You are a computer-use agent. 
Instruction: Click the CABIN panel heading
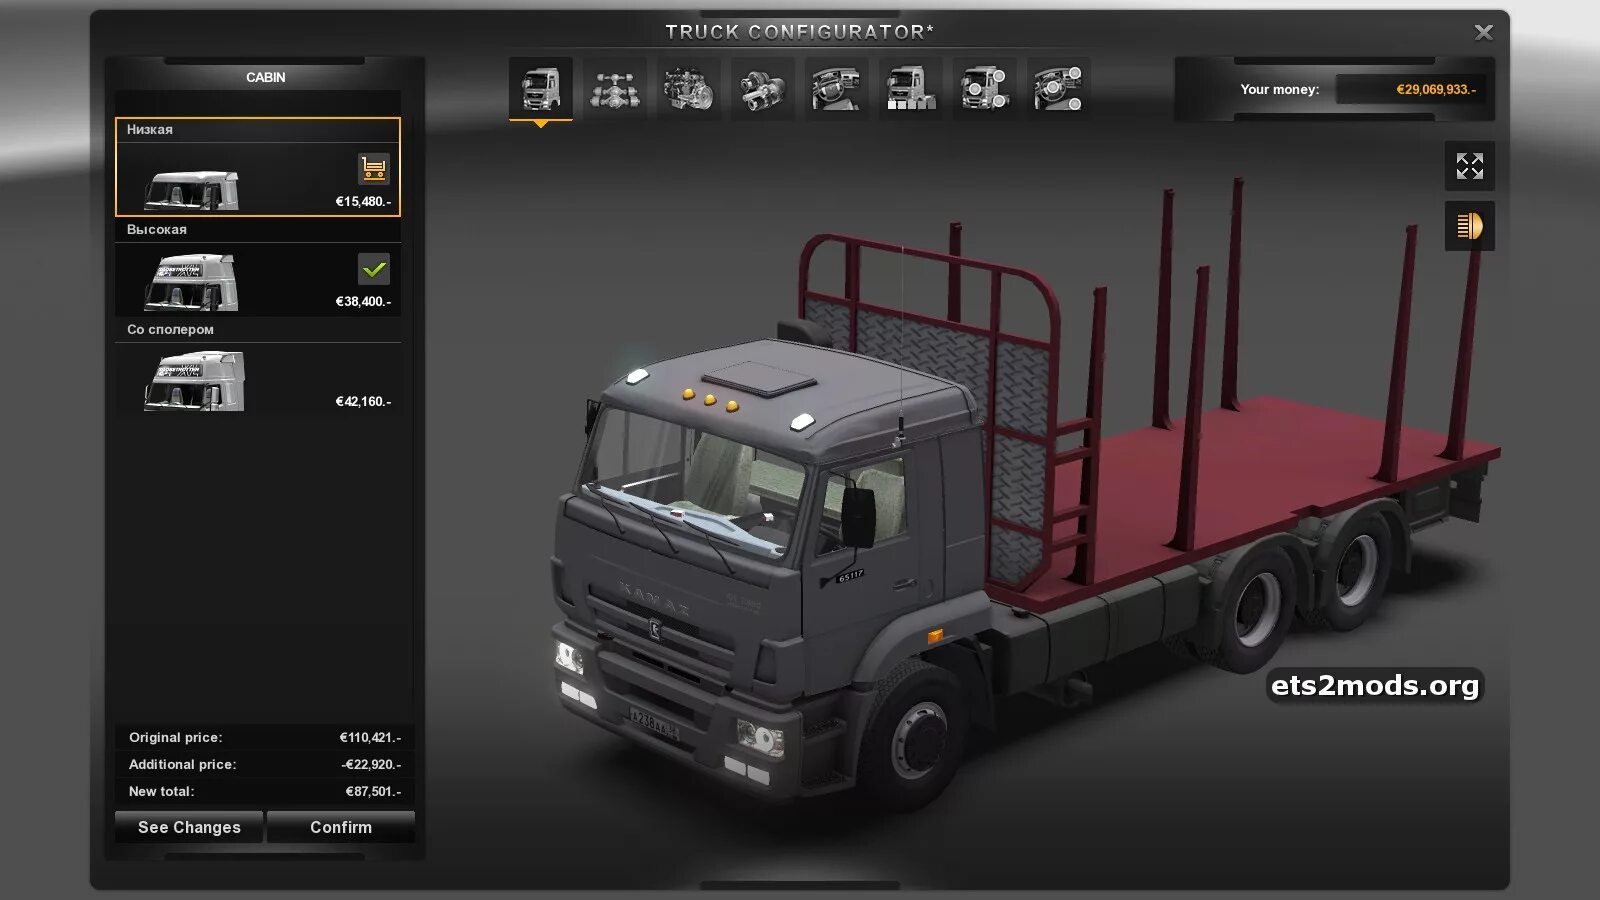pos(266,77)
